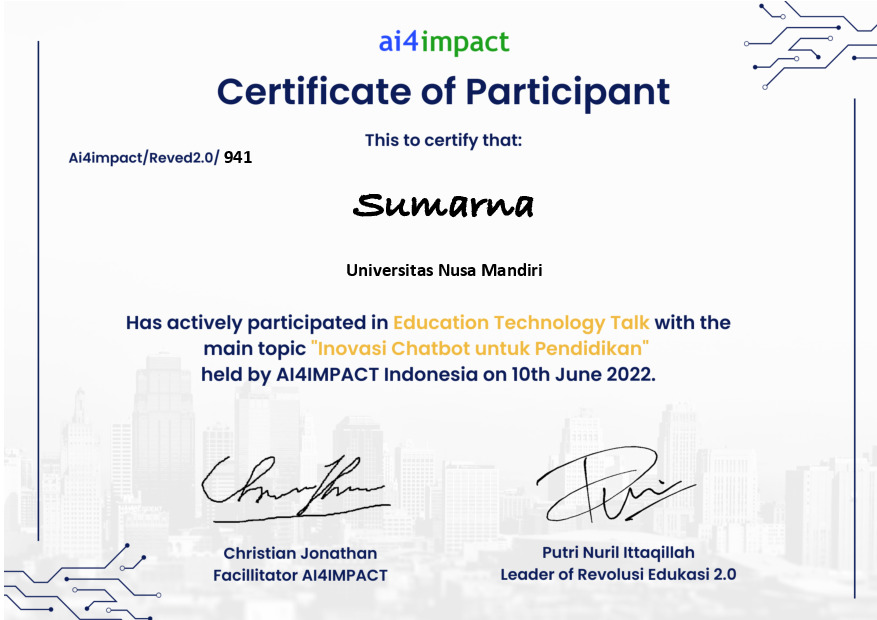Click the title "Facillitator AI4IMPACT"
This screenshot has width=877, height=620.
click(x=300, y=575)
